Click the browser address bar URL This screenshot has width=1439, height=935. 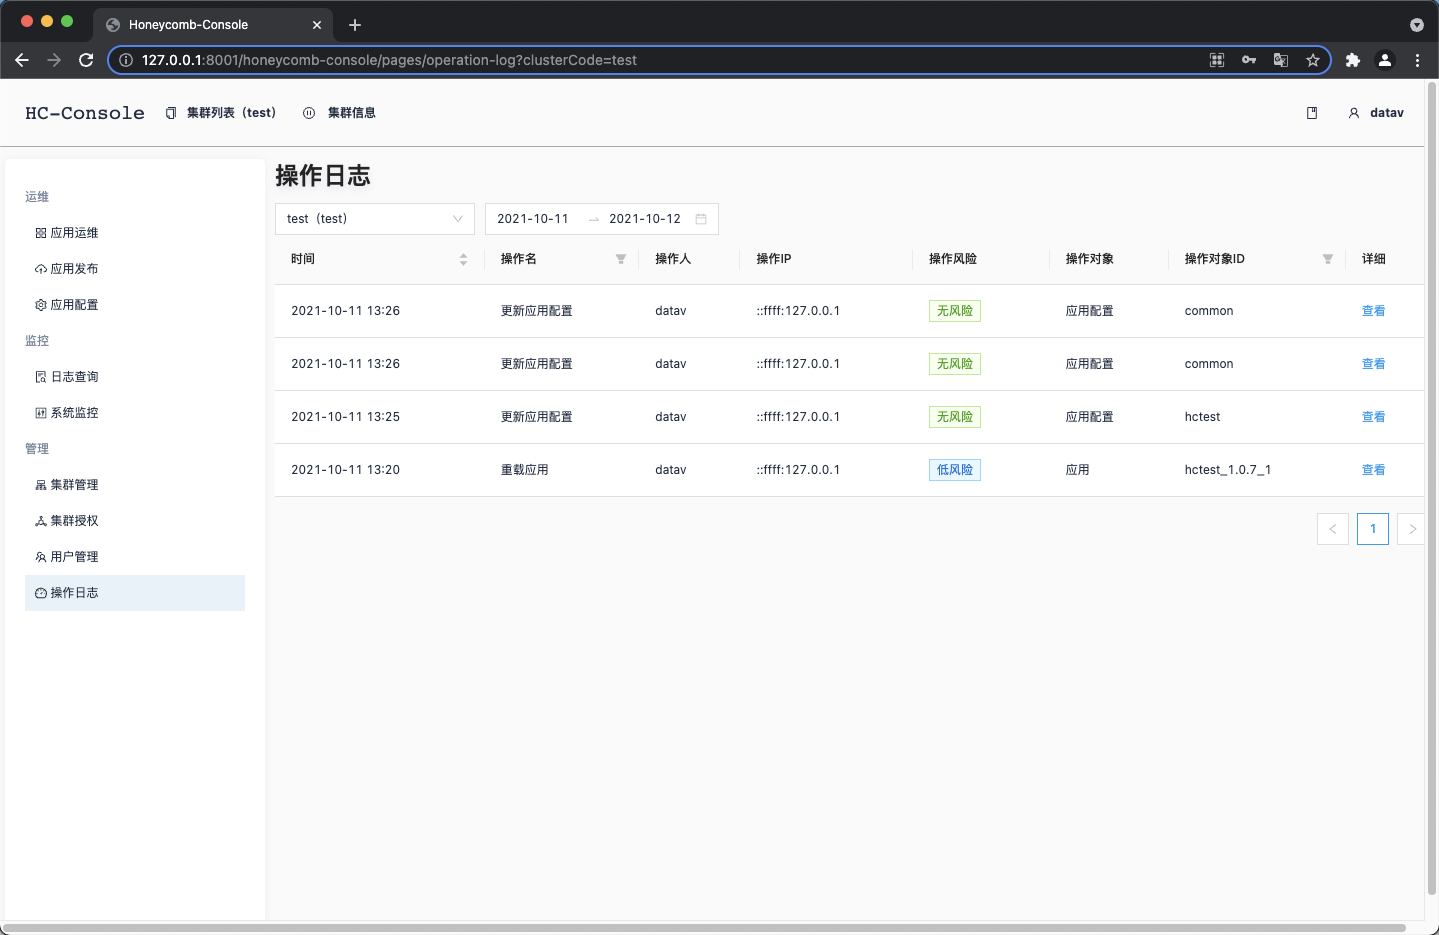point(389,60)
